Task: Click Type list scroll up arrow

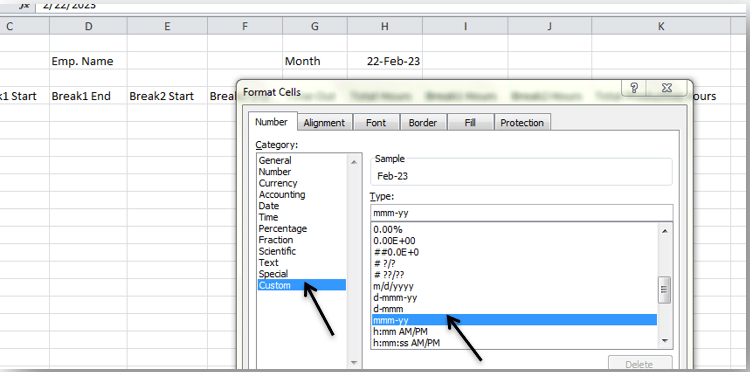Action: coord(664,231)
